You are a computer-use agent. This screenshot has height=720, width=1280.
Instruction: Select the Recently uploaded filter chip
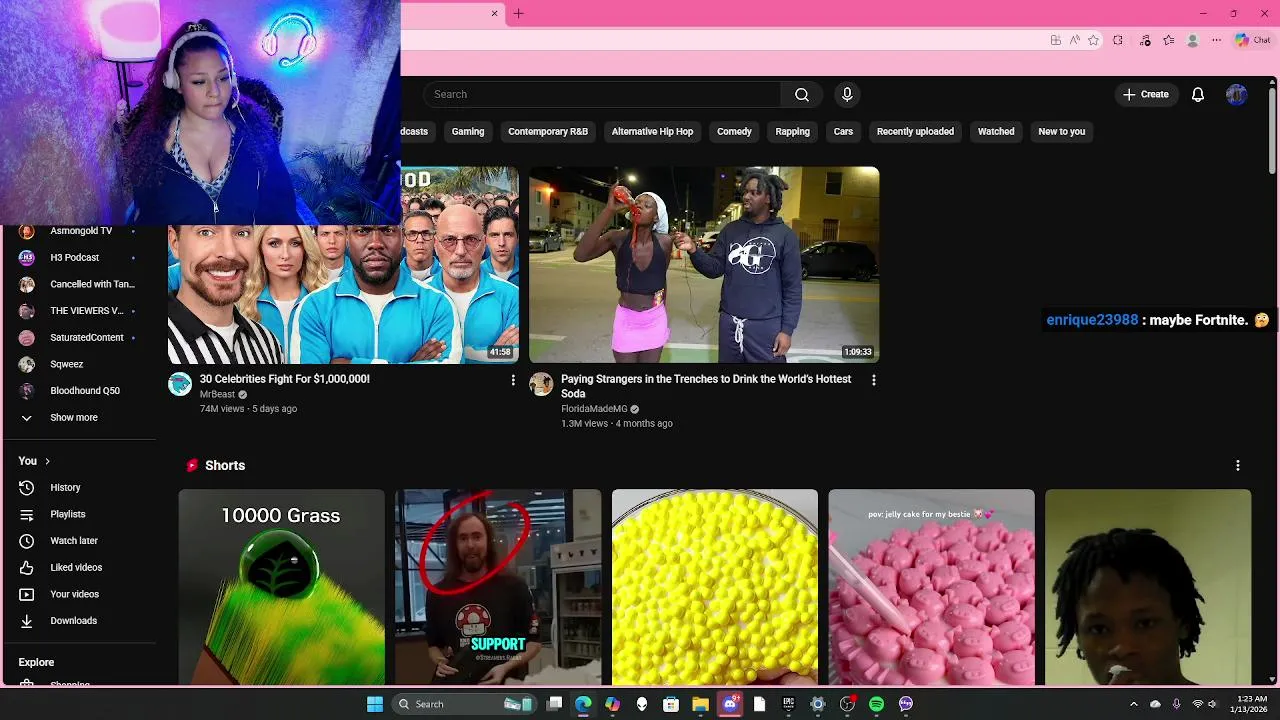click(915, 131)
